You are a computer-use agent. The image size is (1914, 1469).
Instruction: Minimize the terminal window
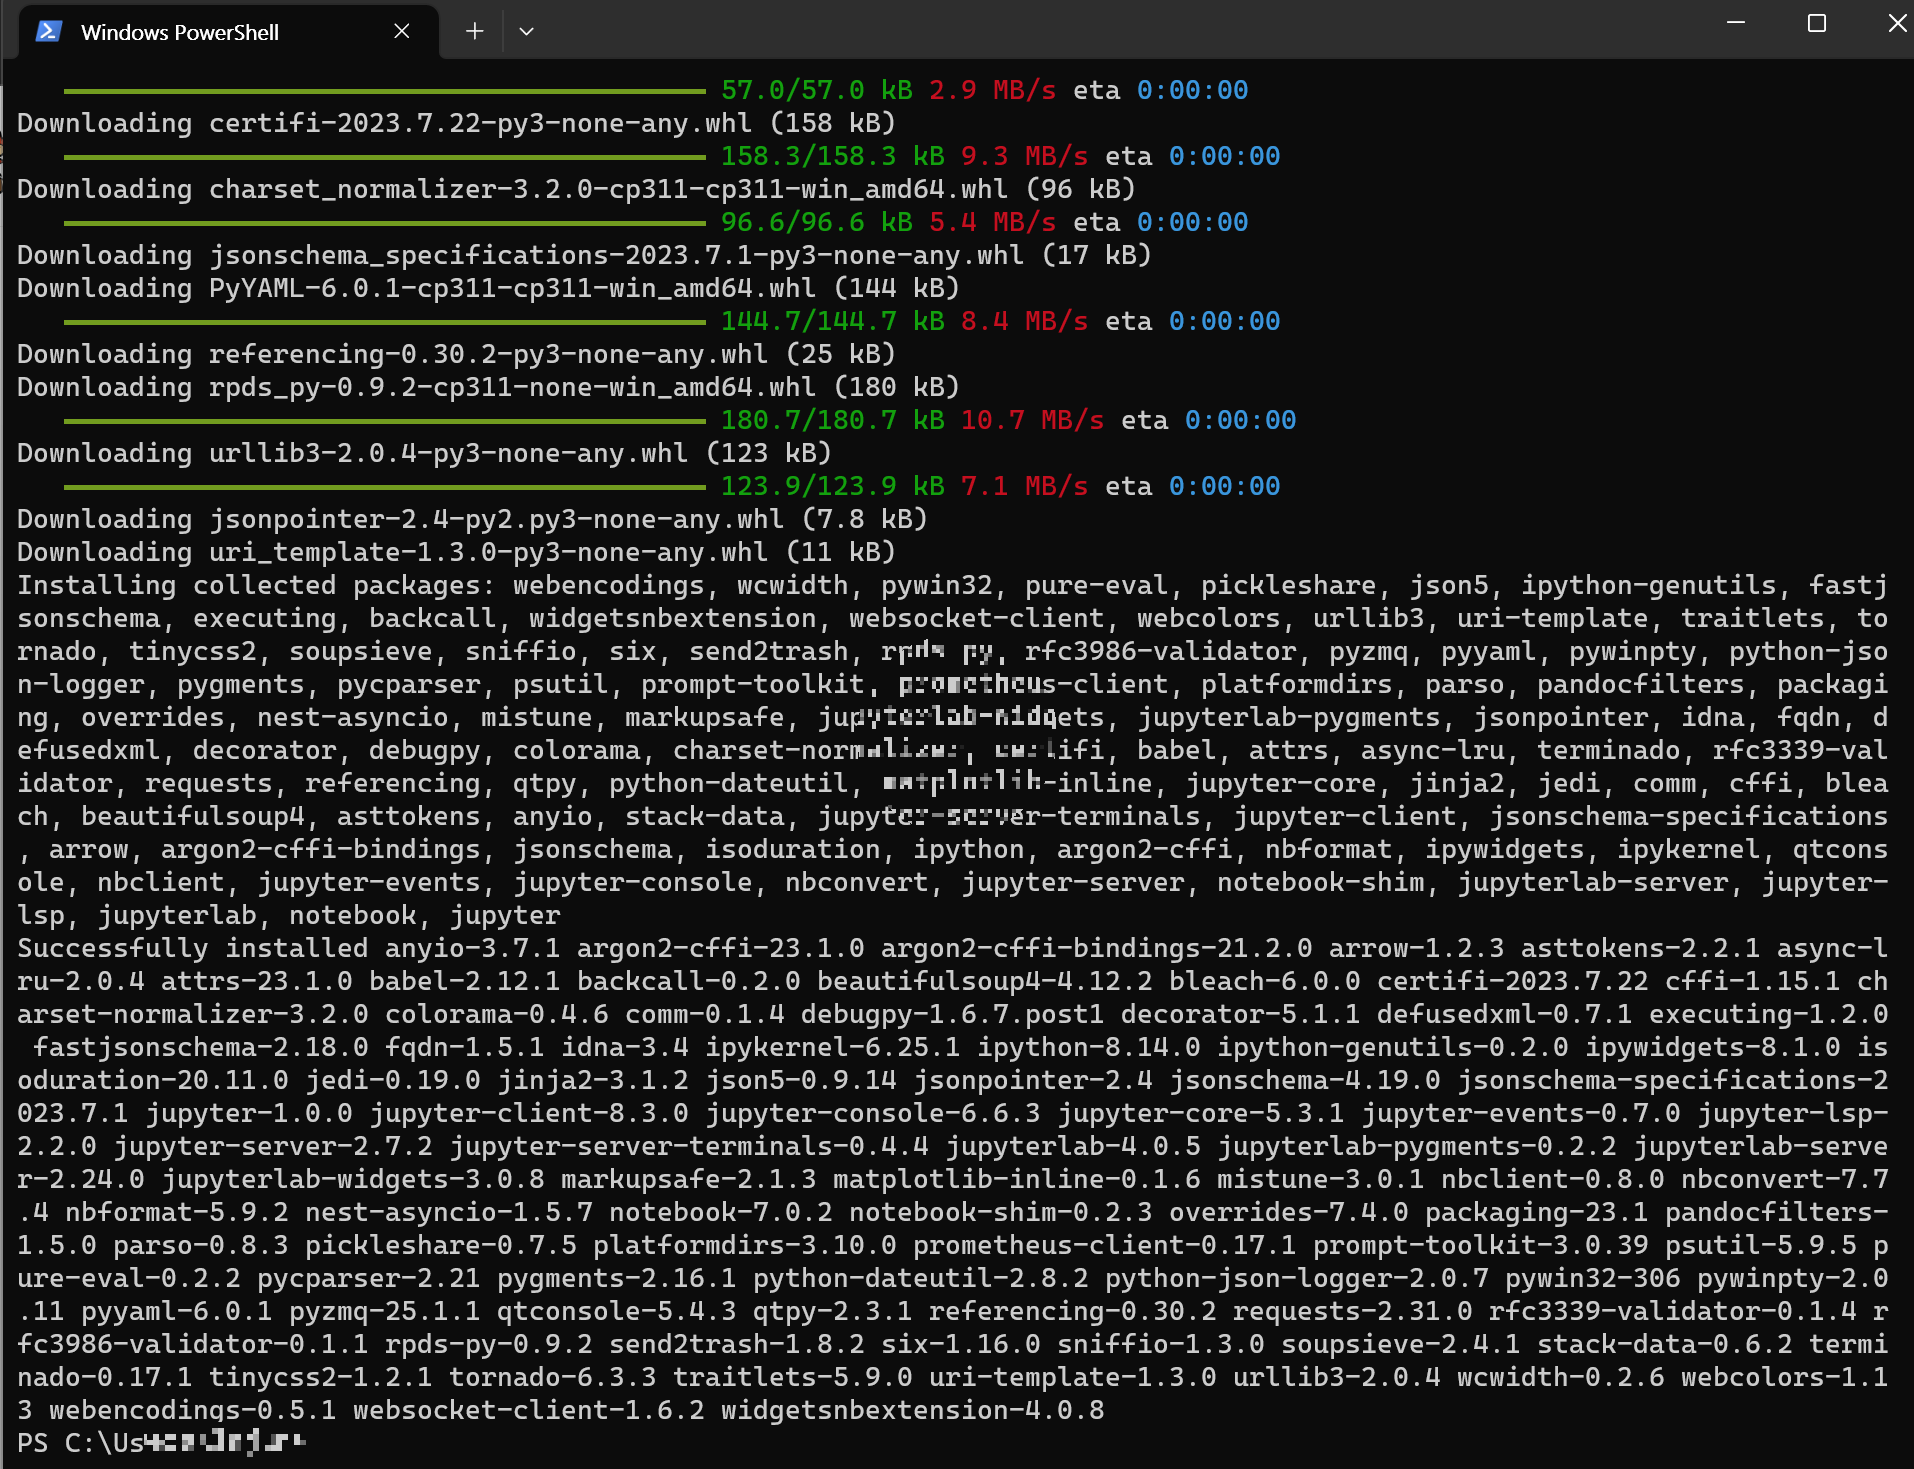point(1736,22)
